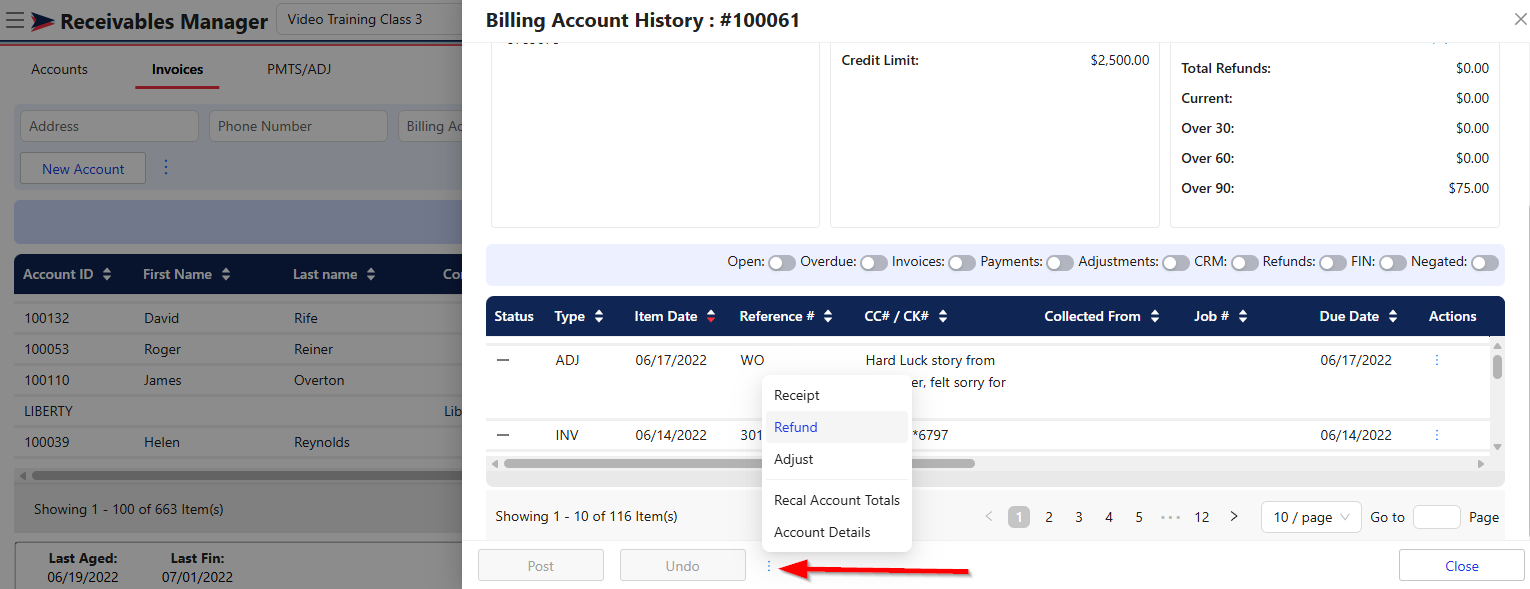This screenshot has height=589, width=1530.
Task: Go to next page arrow in pagination
Action: (x=1234, y=517)
